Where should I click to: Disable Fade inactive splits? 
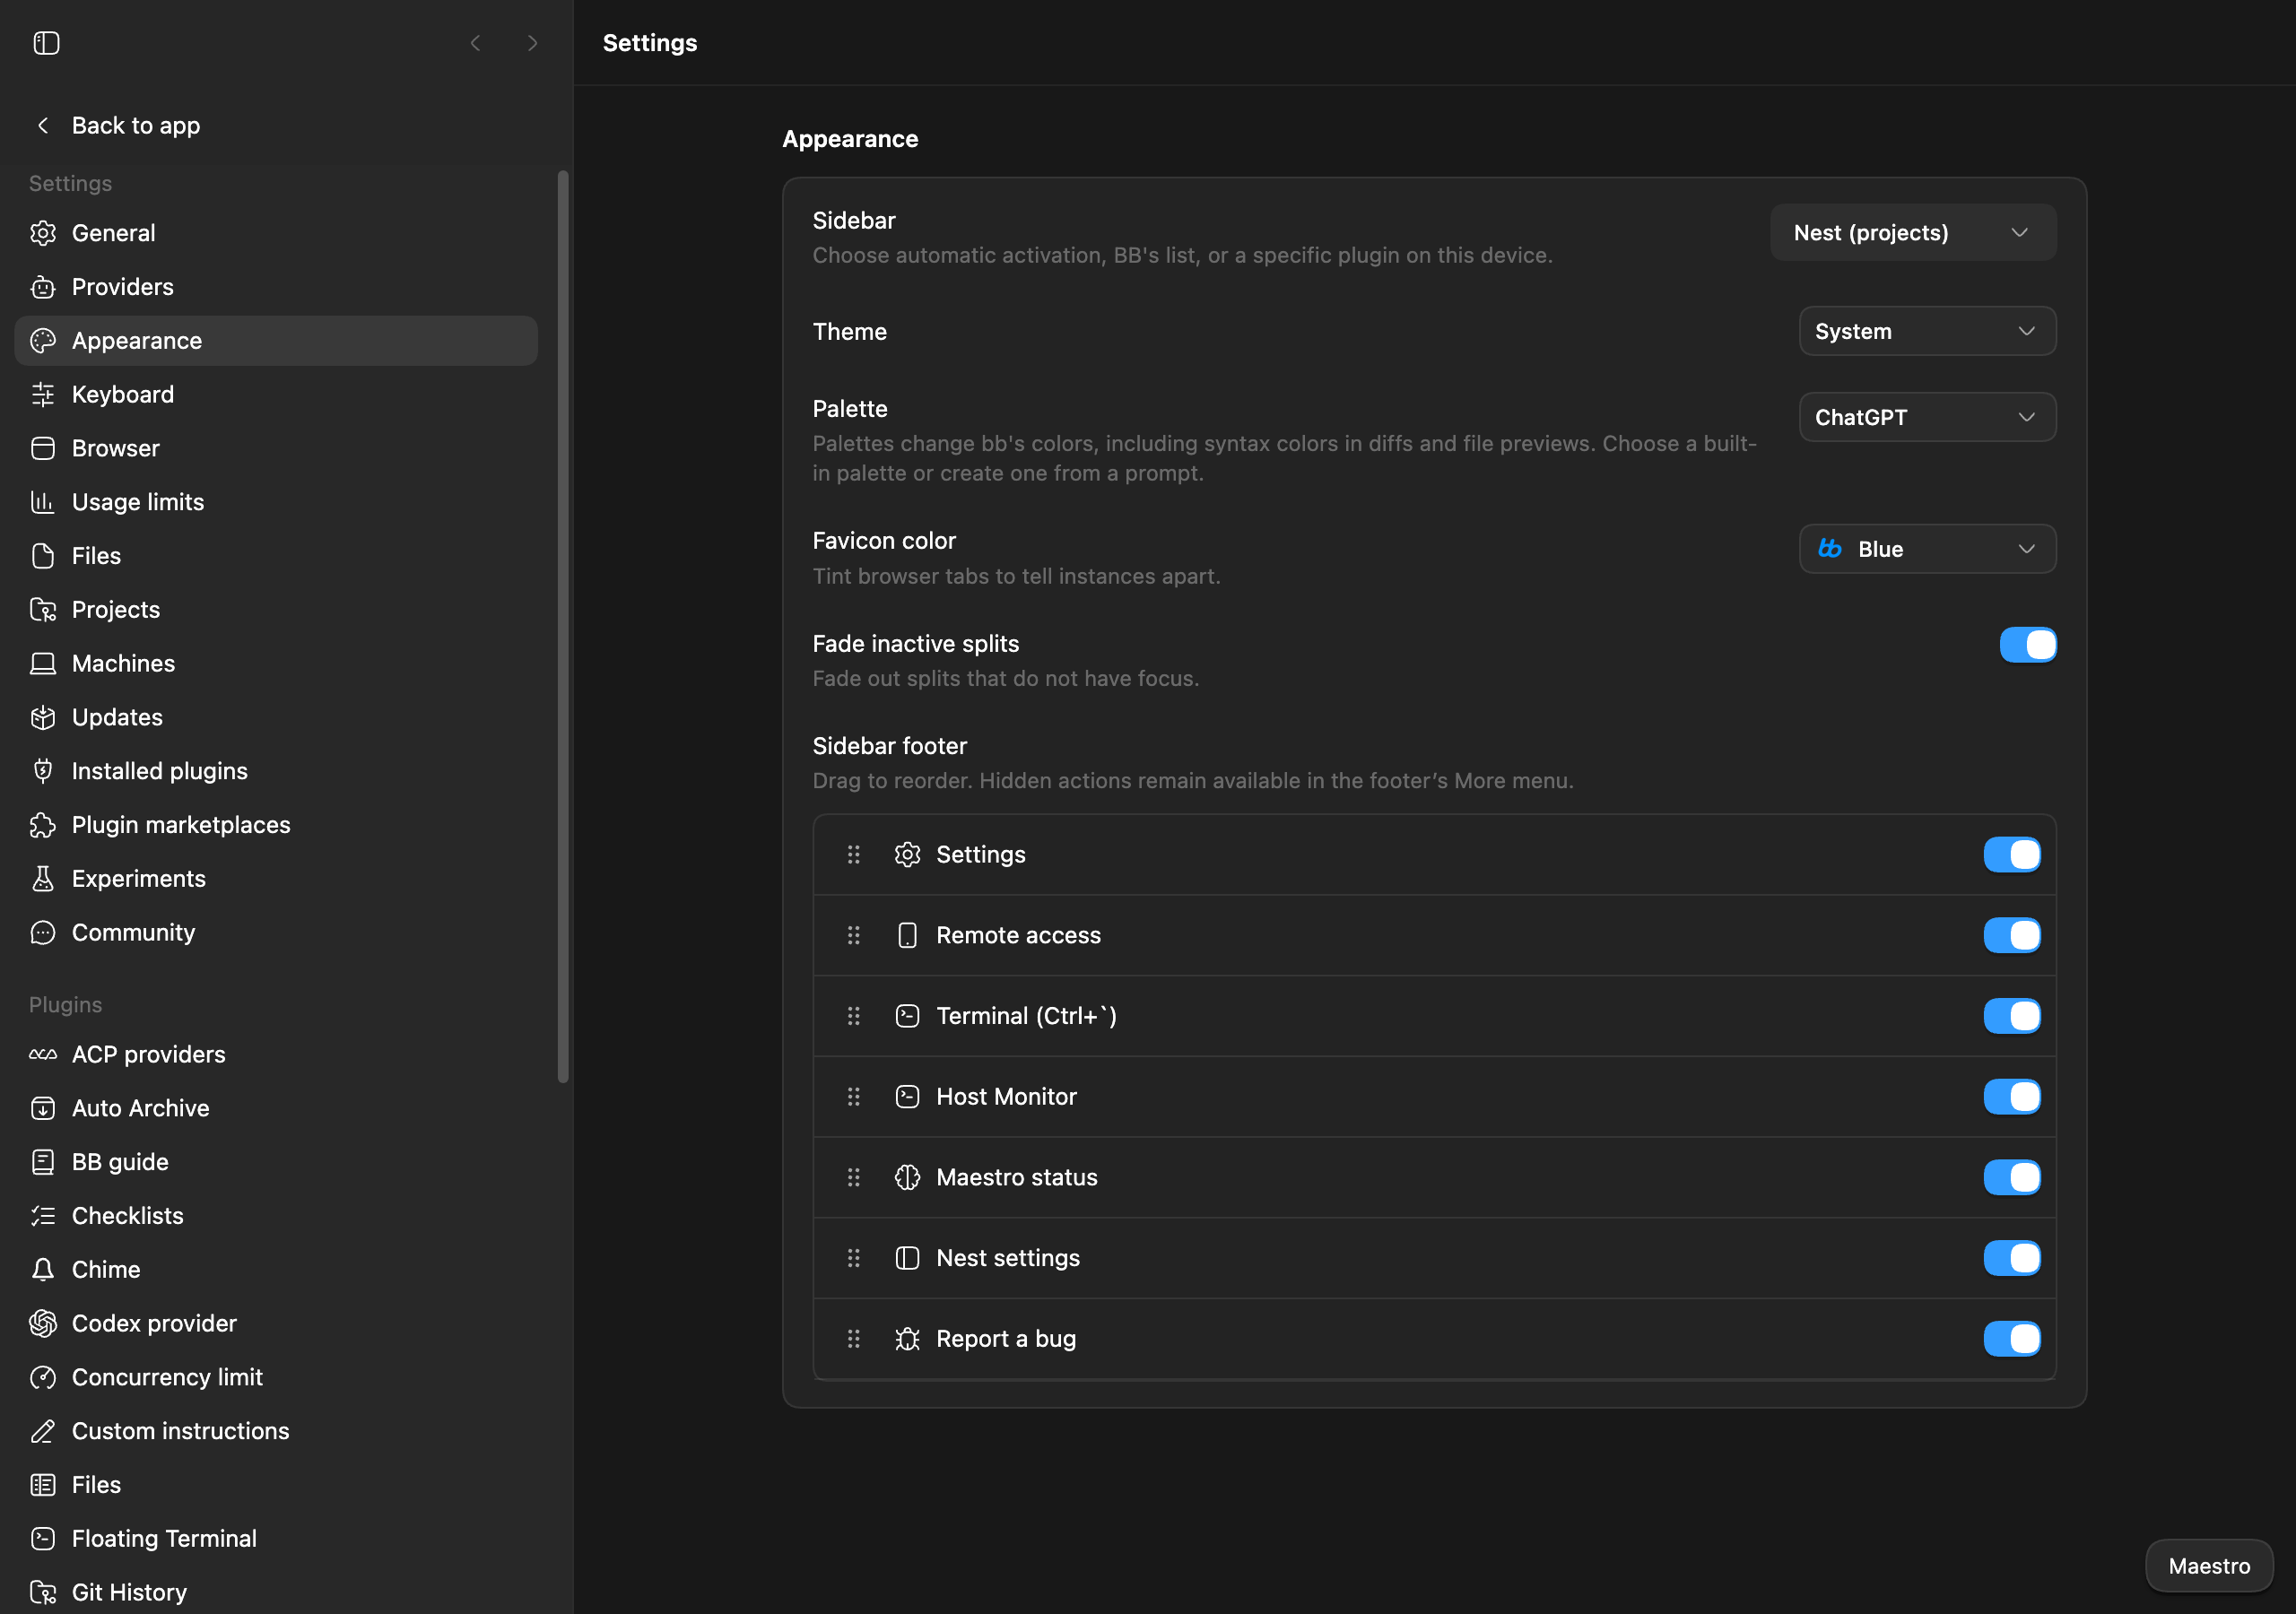[x=2028, y=645]
